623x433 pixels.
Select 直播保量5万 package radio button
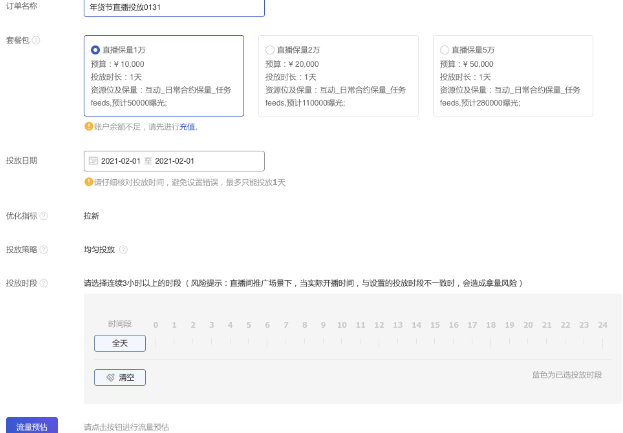(x=444, y=49)
